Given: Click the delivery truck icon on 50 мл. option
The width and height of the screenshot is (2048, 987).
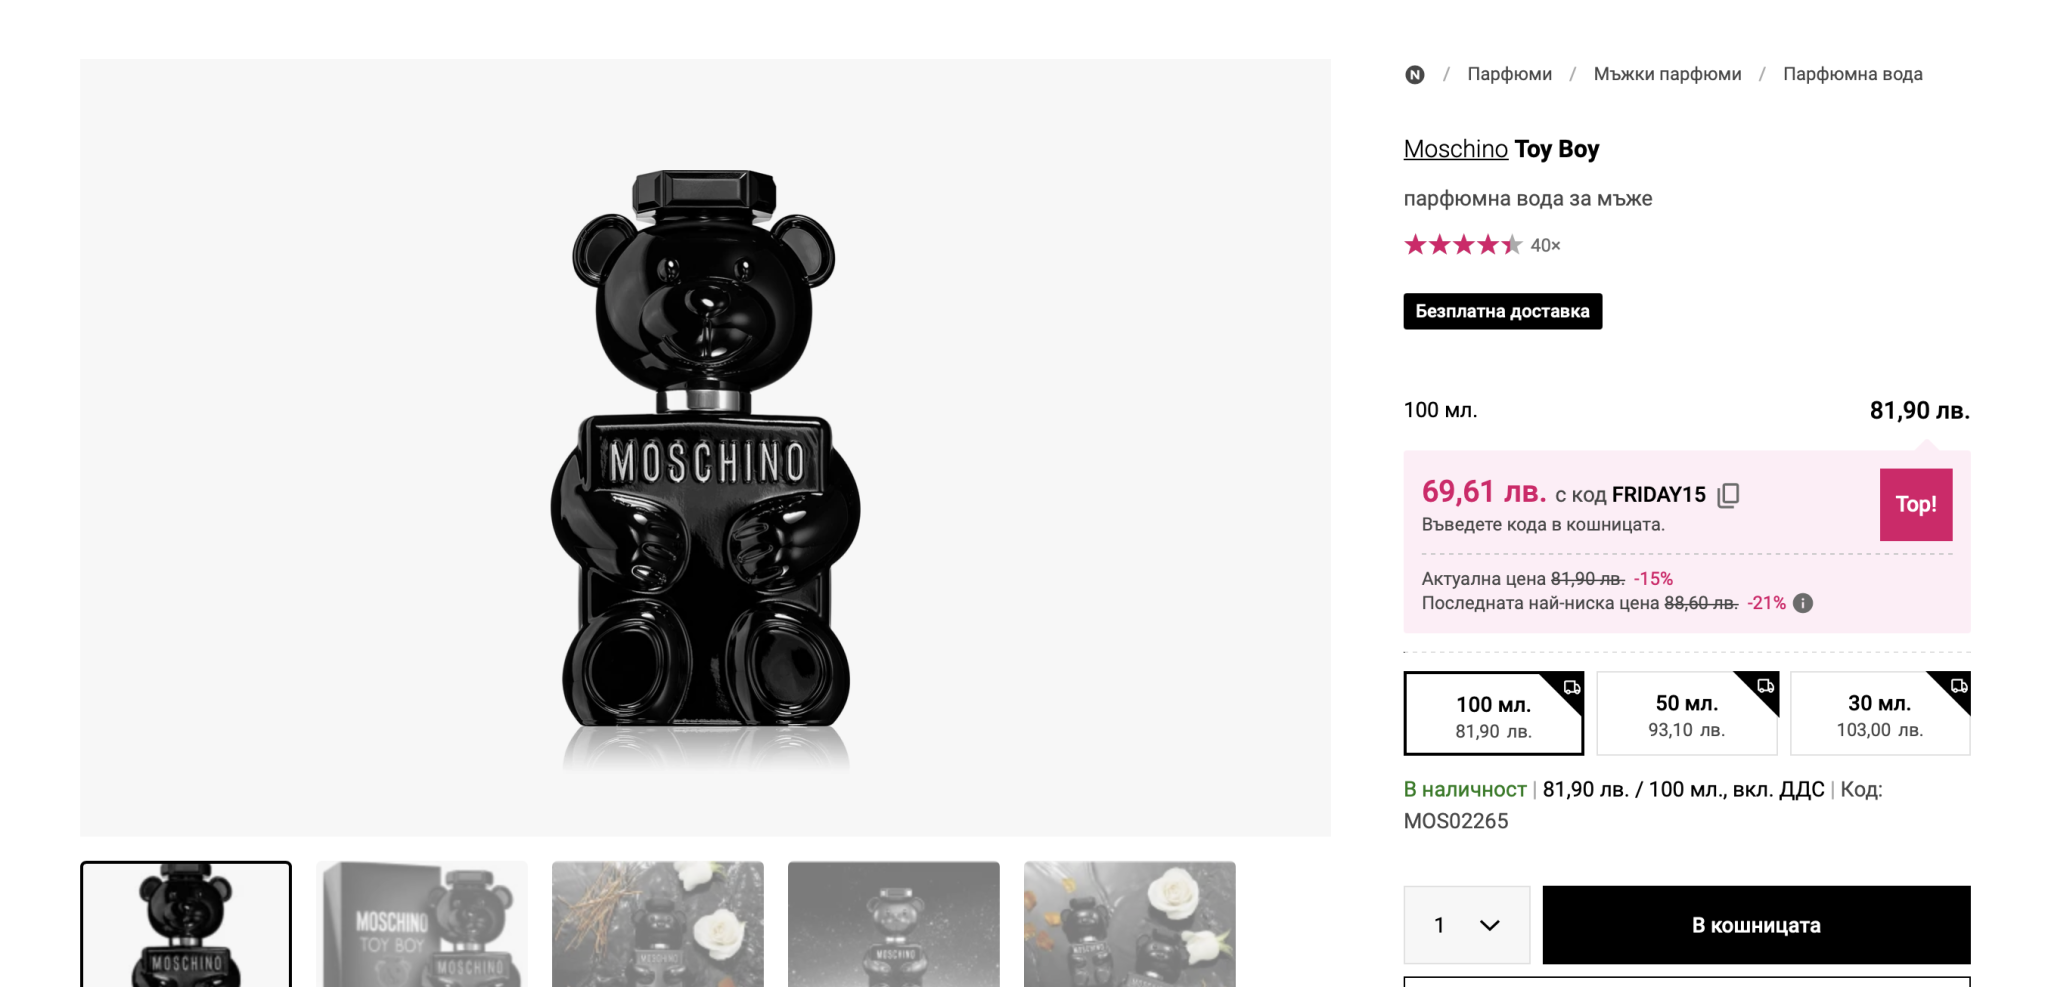Looking at the screenshot, I should [1765, 686].
